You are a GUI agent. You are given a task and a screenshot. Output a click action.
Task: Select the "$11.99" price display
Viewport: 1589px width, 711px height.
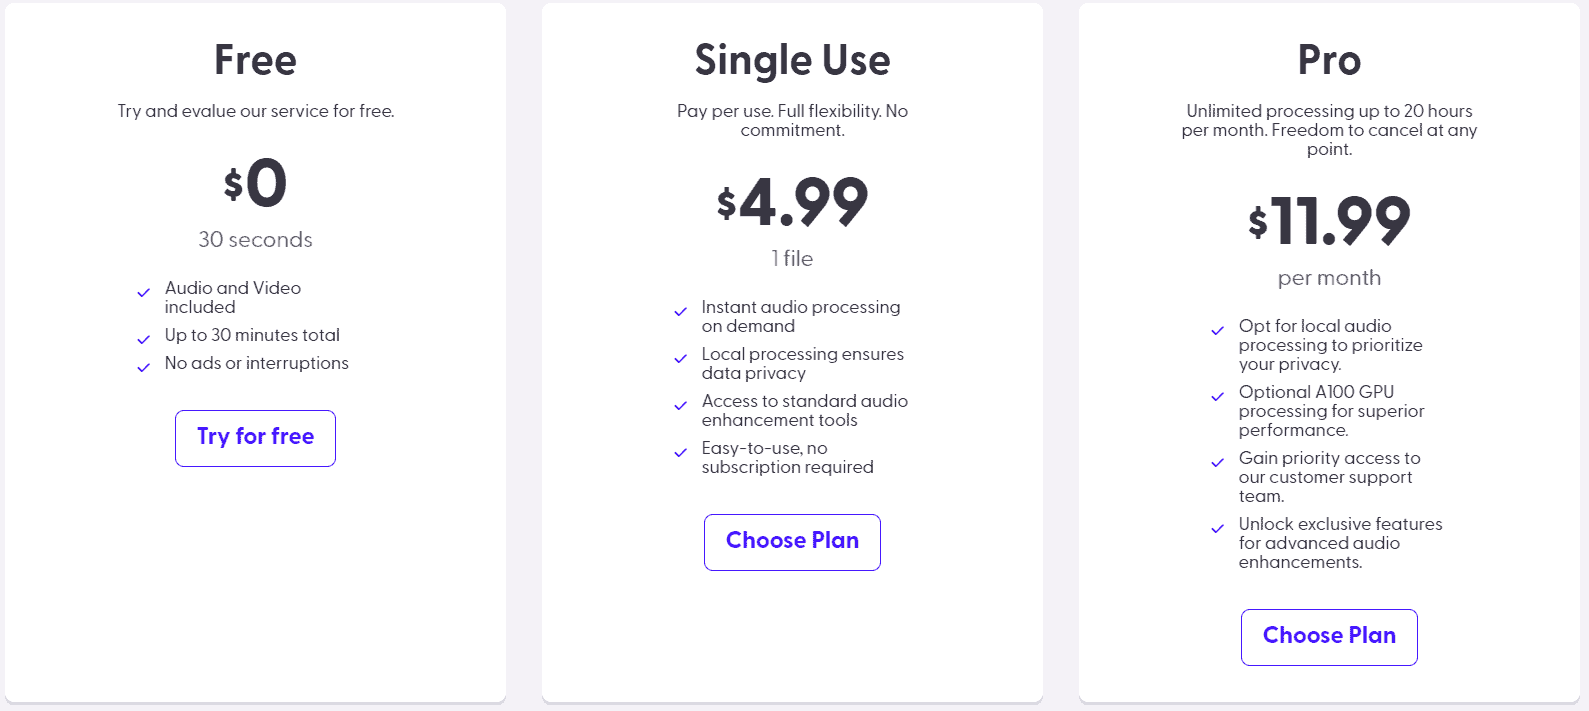1329,224
